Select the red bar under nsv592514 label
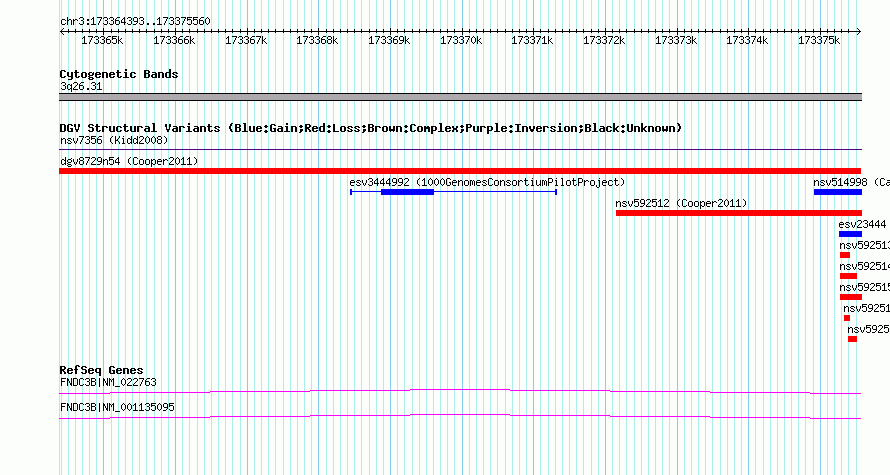Screen dimensions: 890x475 click(848, 276)
